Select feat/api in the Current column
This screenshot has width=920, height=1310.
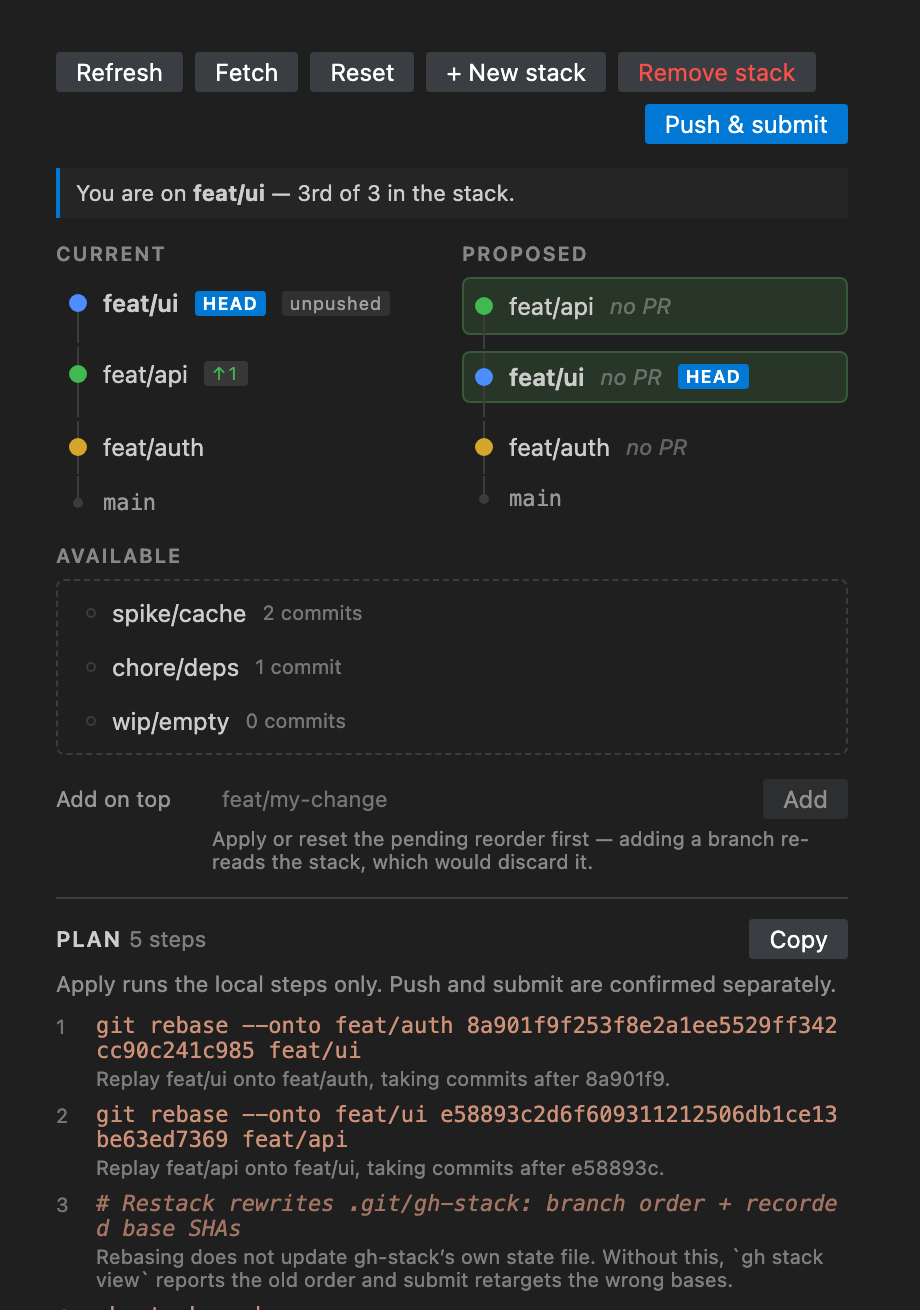[145, 375]
